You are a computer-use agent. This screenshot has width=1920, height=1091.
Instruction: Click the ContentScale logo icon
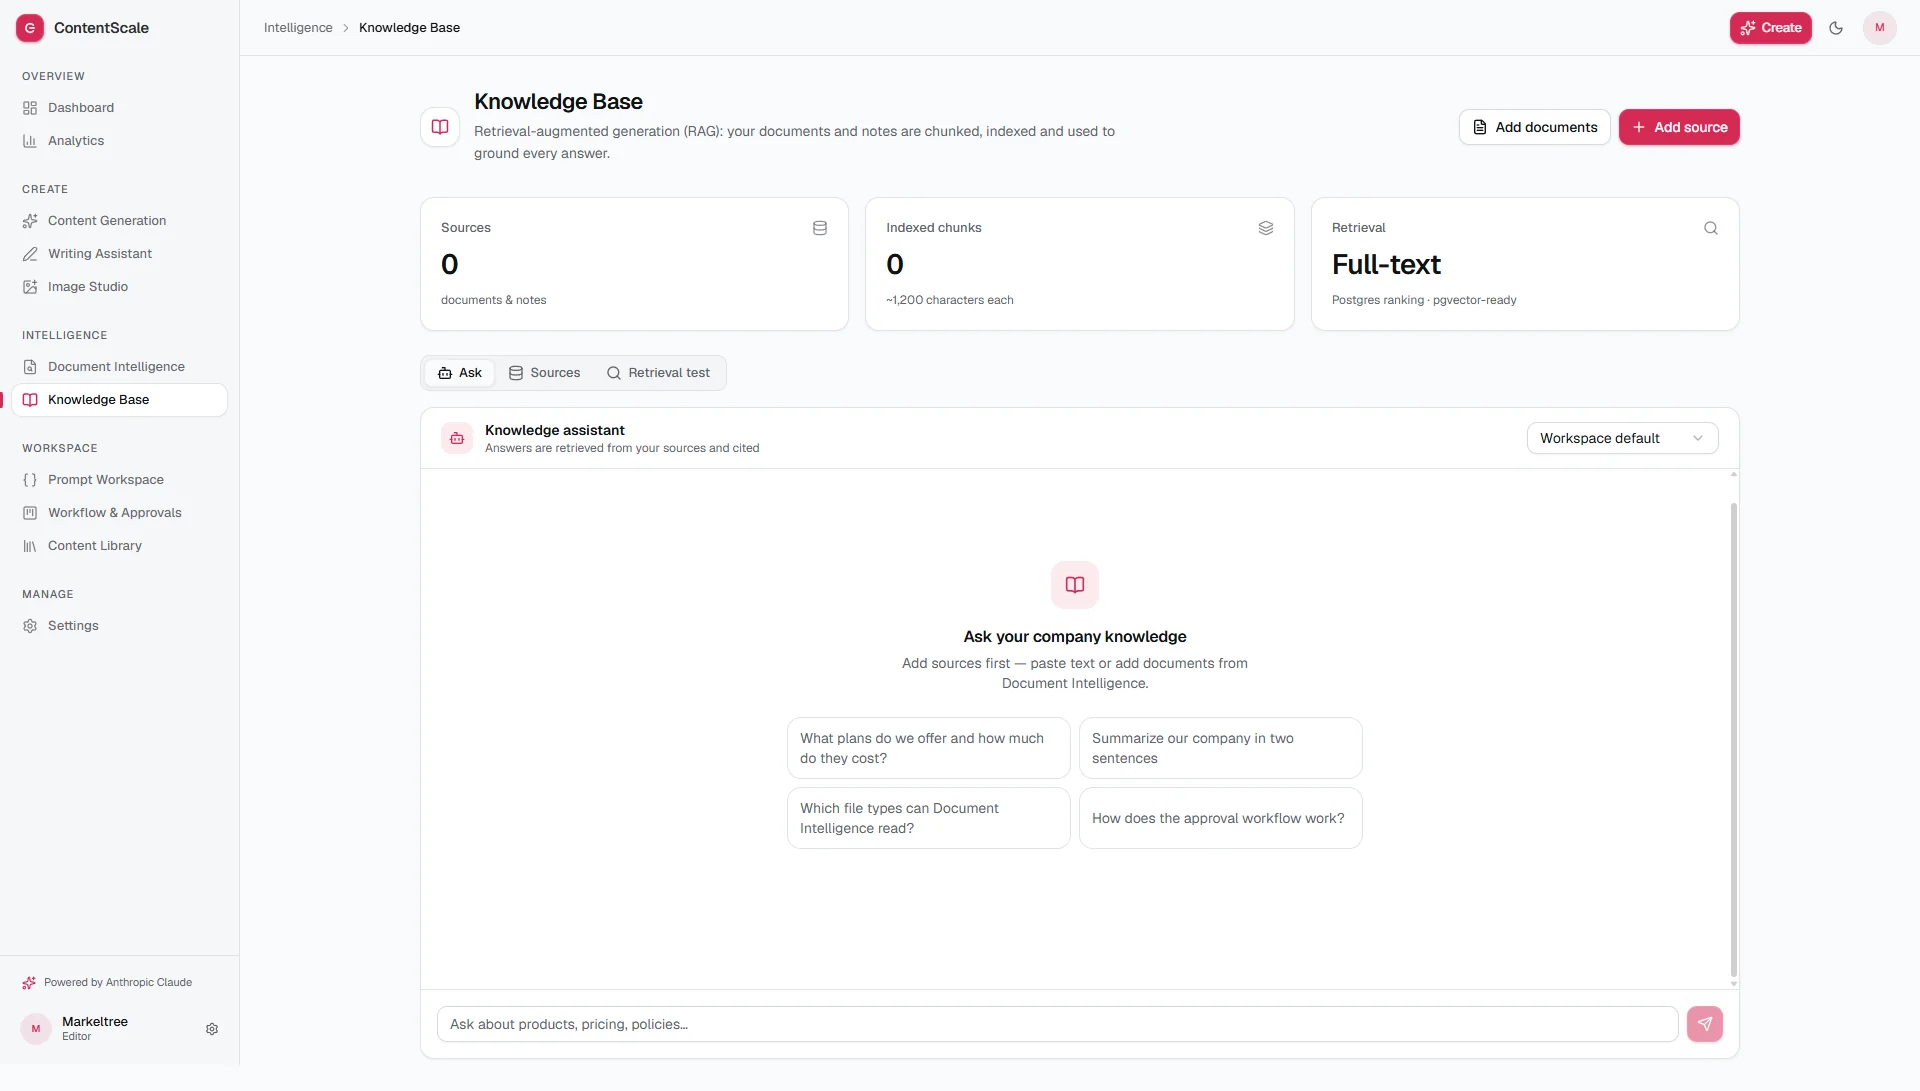(x=30, y=28)
